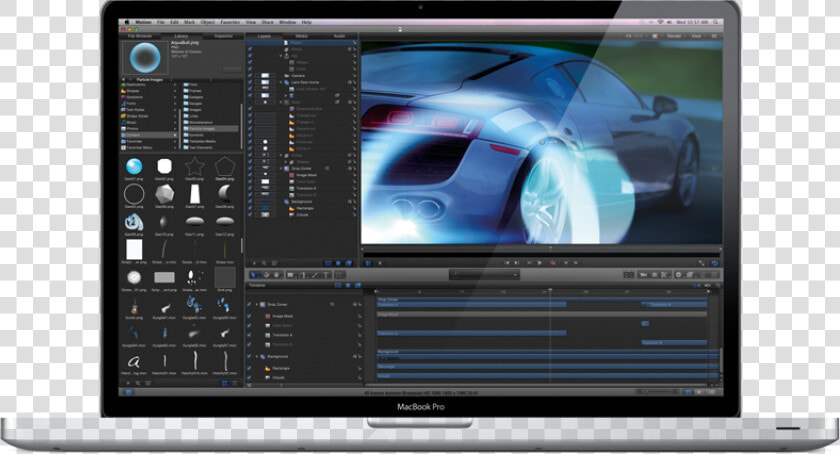Click the search icon below Layers list
840x454 pixels.
coord(264,263)
